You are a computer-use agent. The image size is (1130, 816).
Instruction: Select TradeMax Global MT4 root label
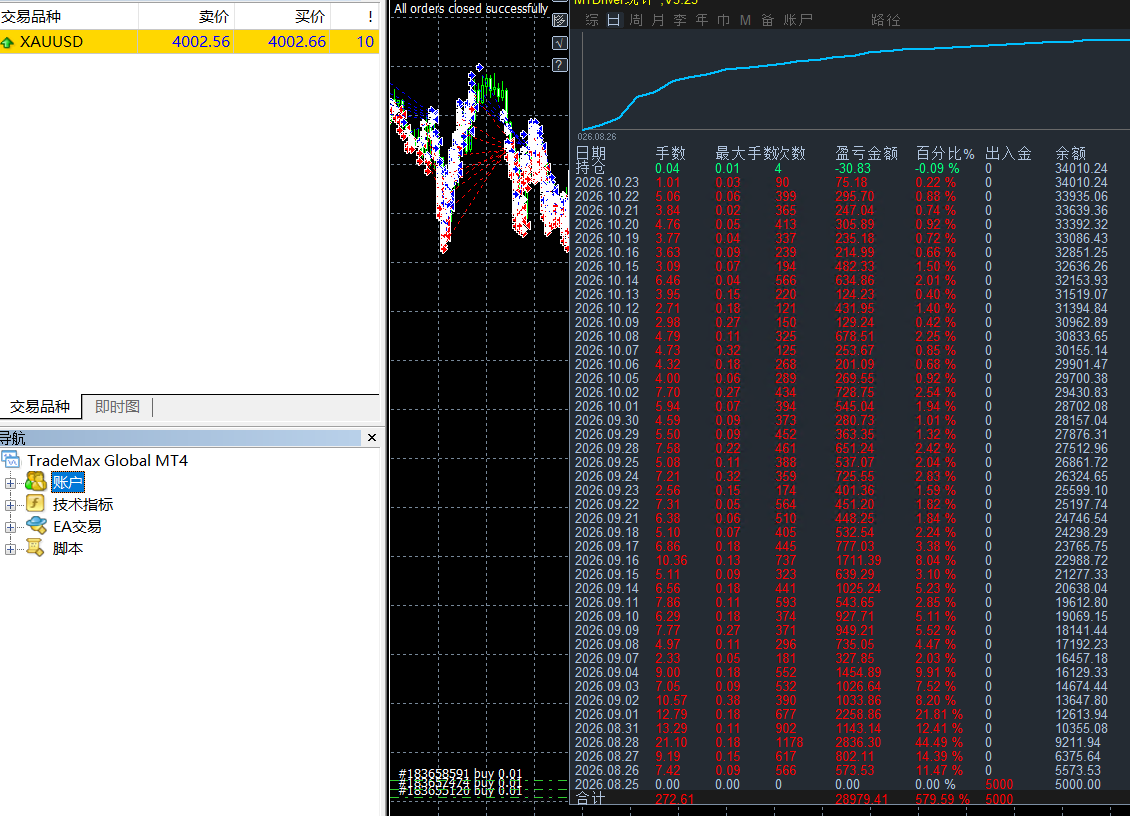[107, 461]
